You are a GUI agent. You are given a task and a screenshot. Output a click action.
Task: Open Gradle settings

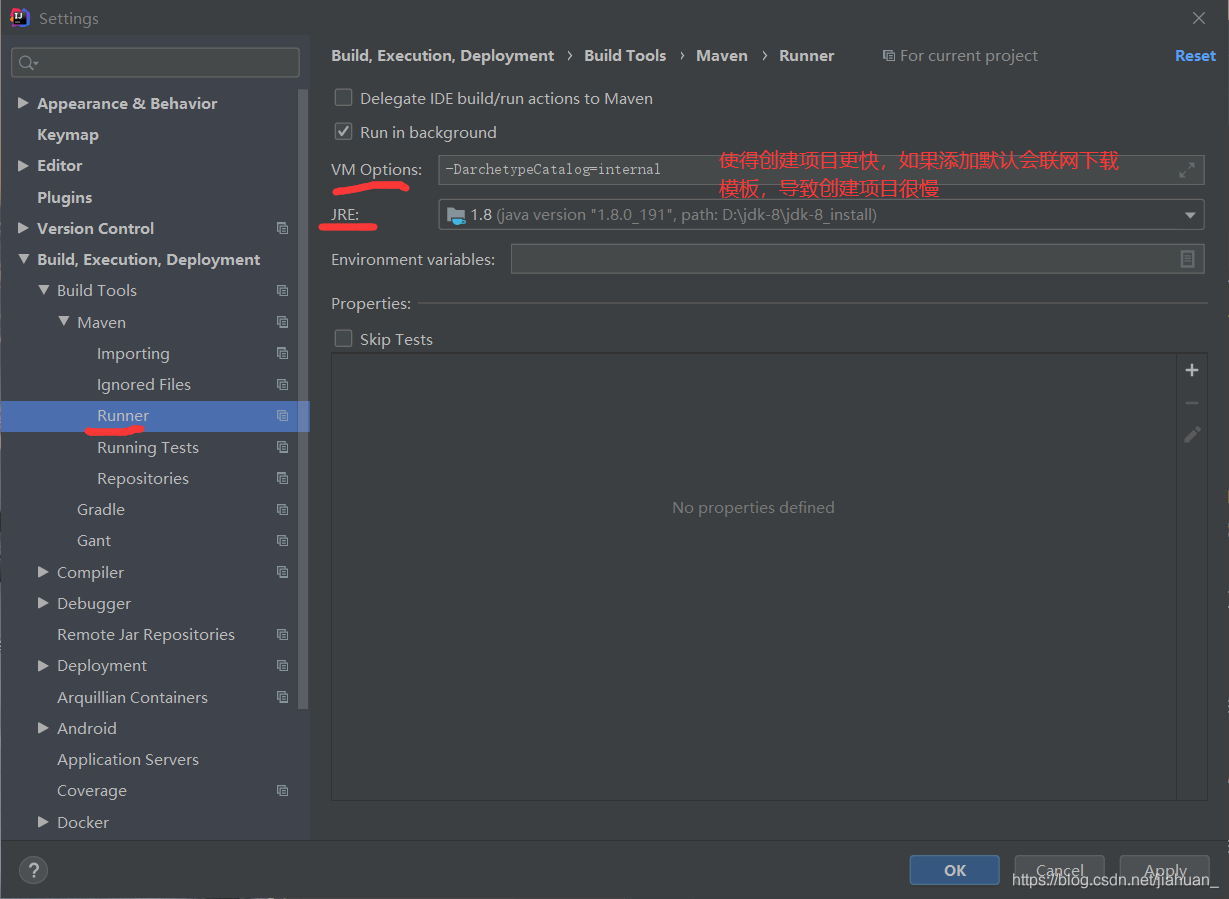(101, 509)
